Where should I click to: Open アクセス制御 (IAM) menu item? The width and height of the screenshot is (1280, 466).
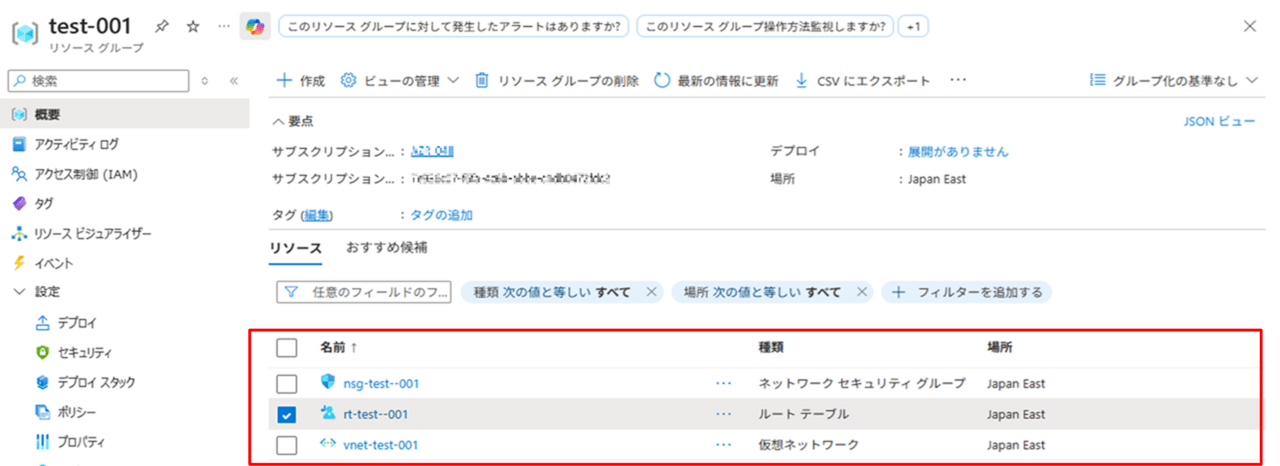point(85,174)
